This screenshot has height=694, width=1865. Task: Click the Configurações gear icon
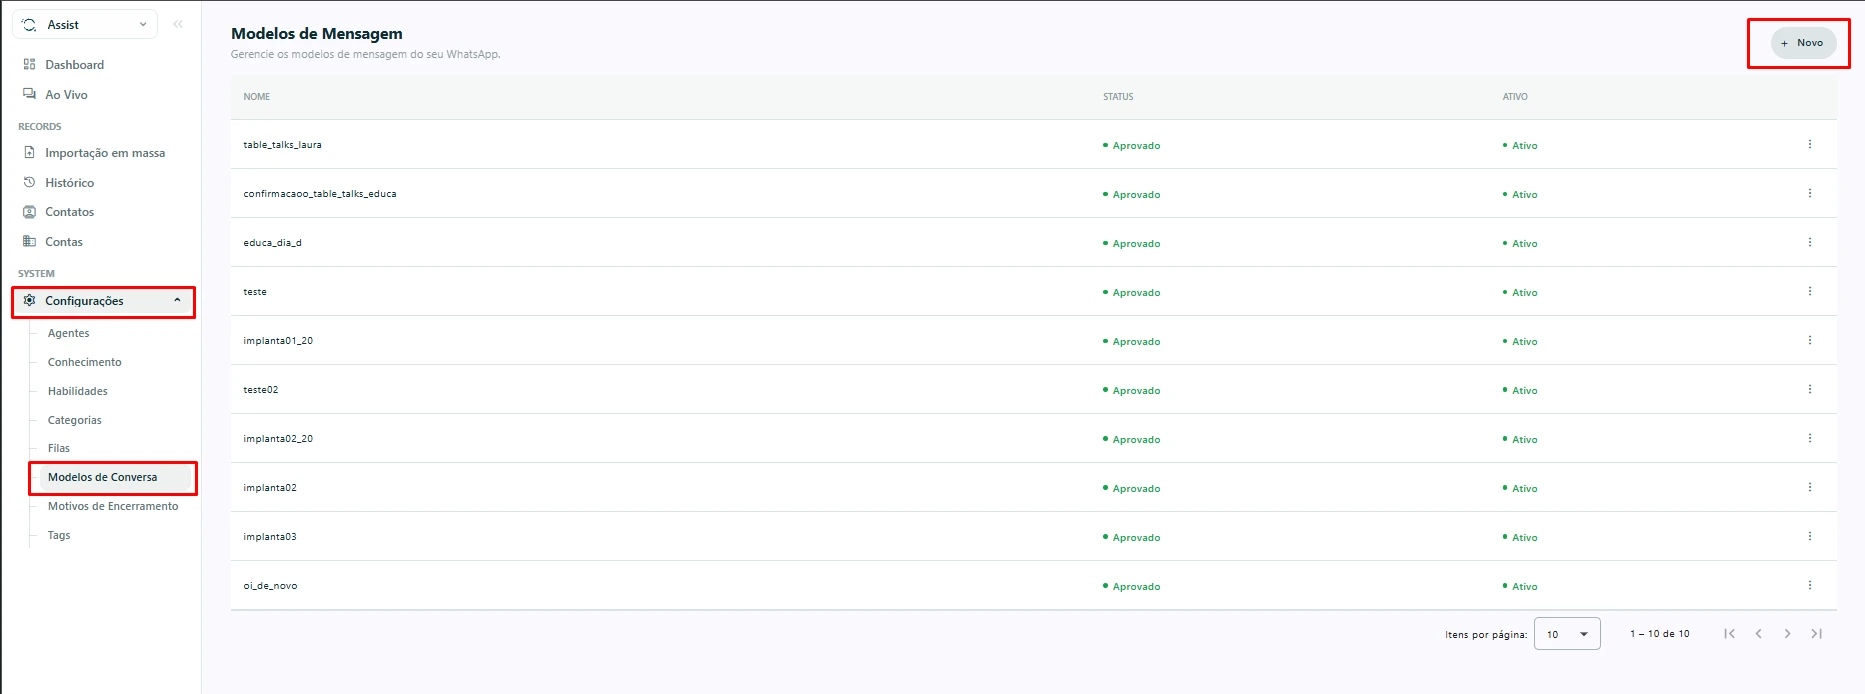29,300
